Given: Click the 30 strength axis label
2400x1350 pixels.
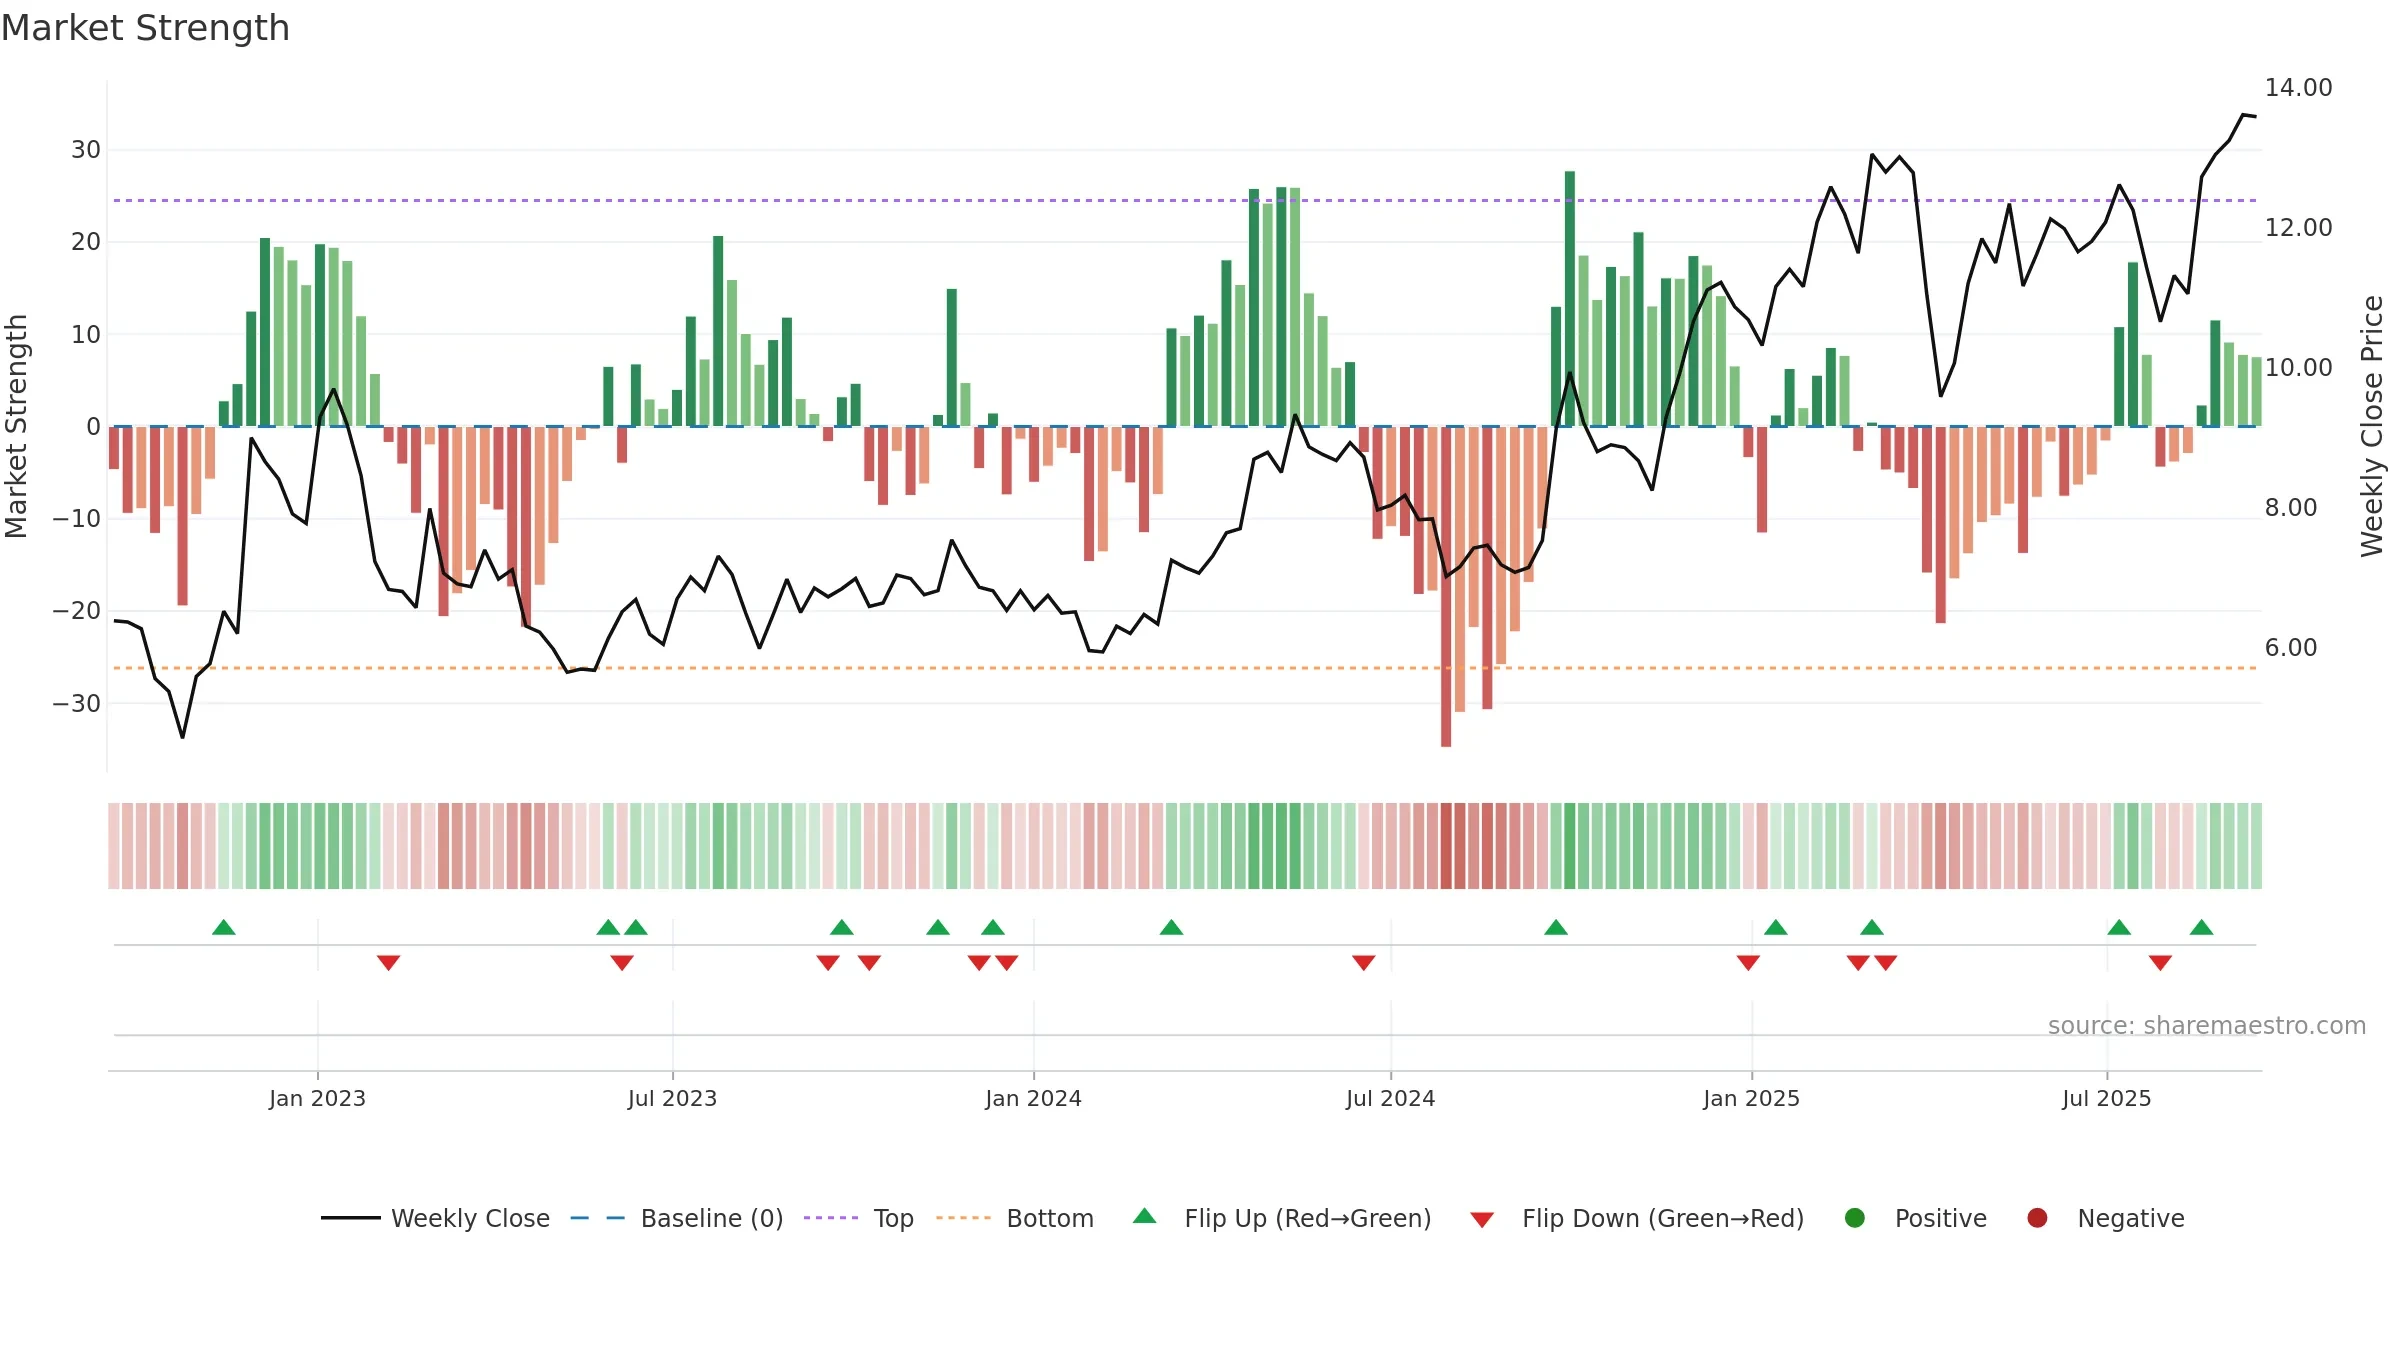Looking at the screenshot, I should point(86,150).
